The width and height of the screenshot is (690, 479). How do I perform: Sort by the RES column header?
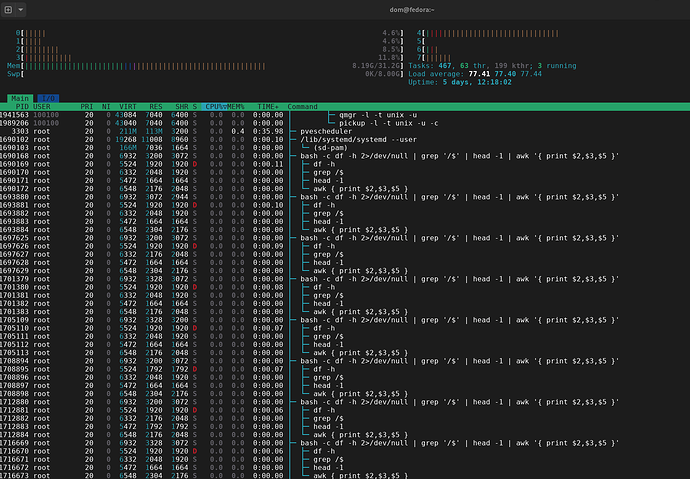pos(155,107)
